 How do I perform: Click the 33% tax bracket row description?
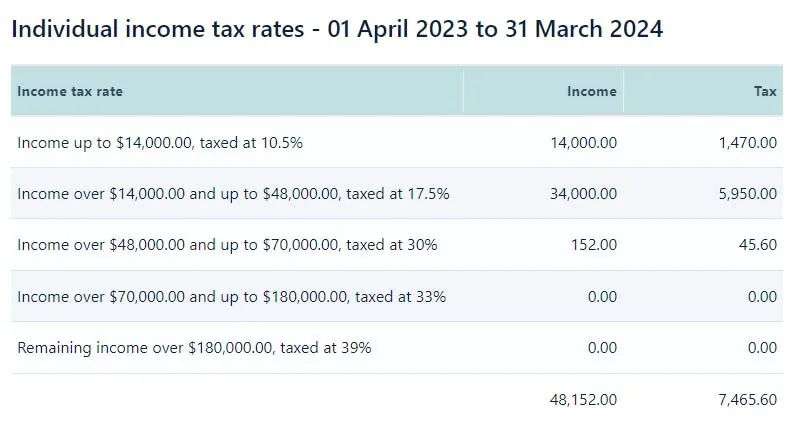[x=231, y=297]
